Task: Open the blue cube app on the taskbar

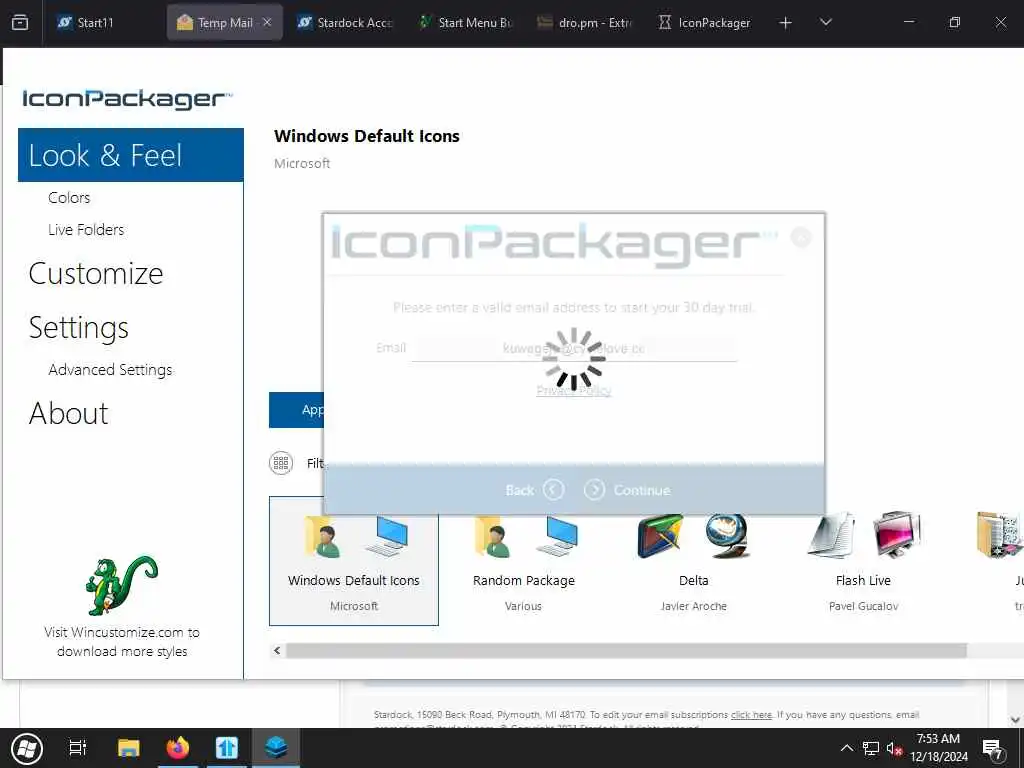Action: click(x=276, y=748)
